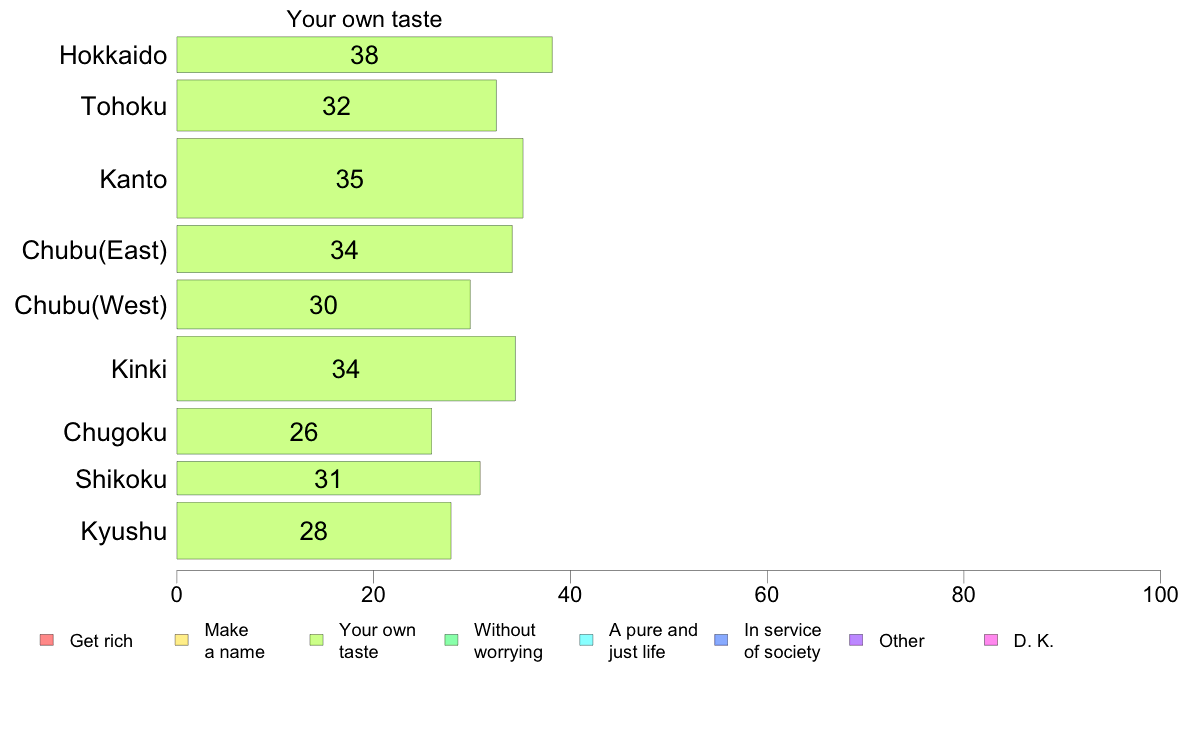This screenshot has width=1188, height=736.
Task: Select the Tohoku bar labeled 32
Action: click(x=336, y=105)
